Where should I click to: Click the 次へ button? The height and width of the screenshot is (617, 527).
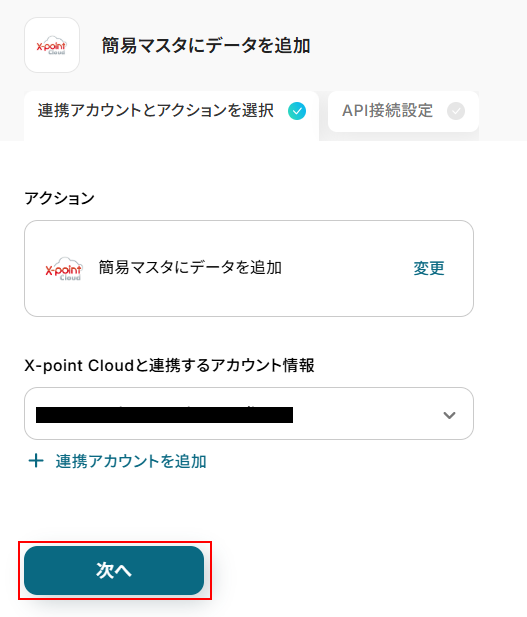pos(114,570)
